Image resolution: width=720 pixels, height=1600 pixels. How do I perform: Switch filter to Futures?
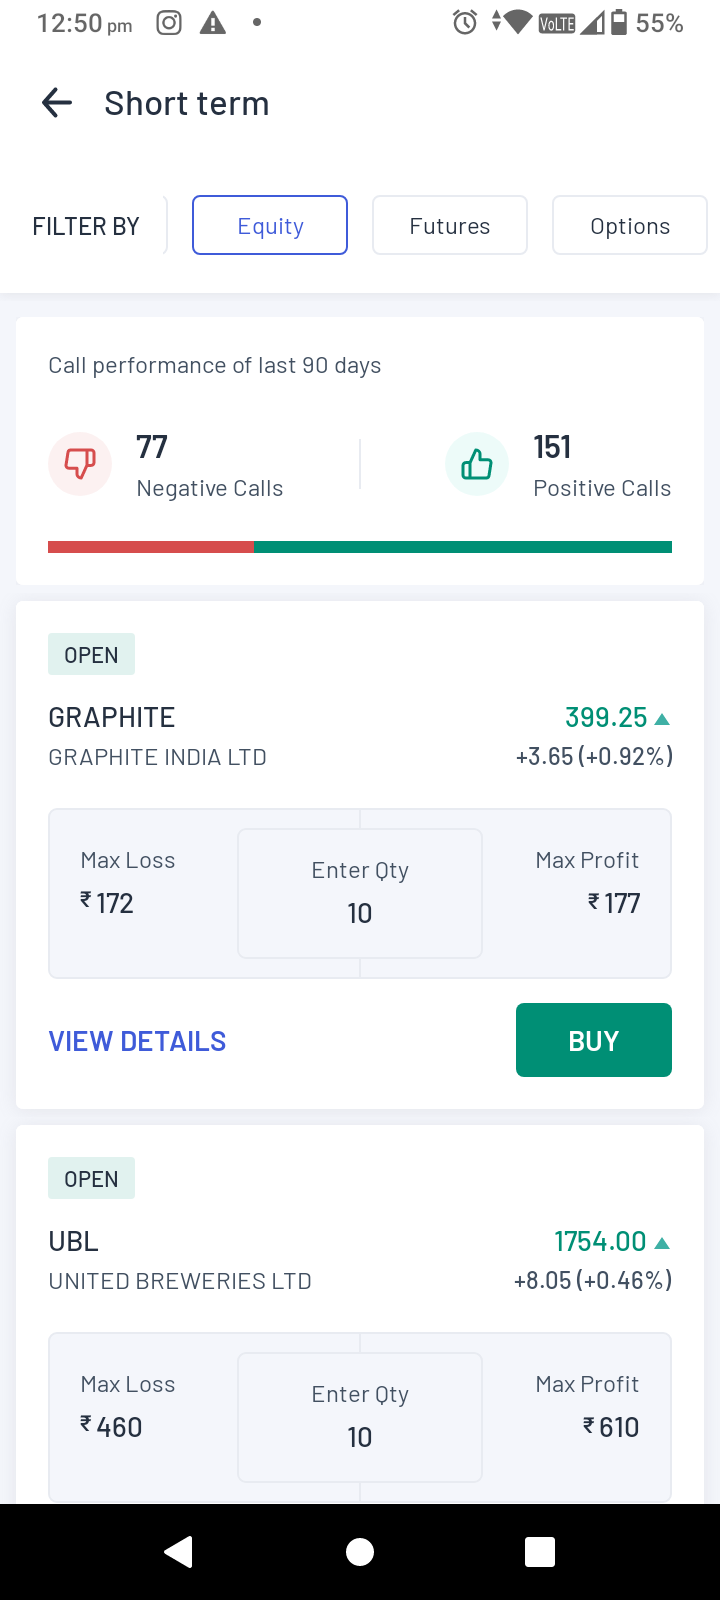[450, 226]
